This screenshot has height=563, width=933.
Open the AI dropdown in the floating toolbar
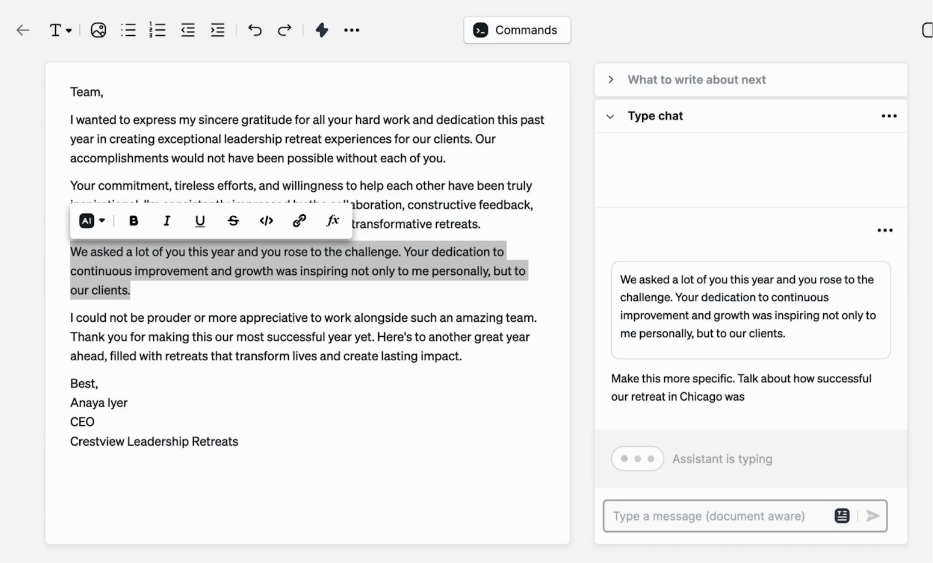tap(92, 221)
